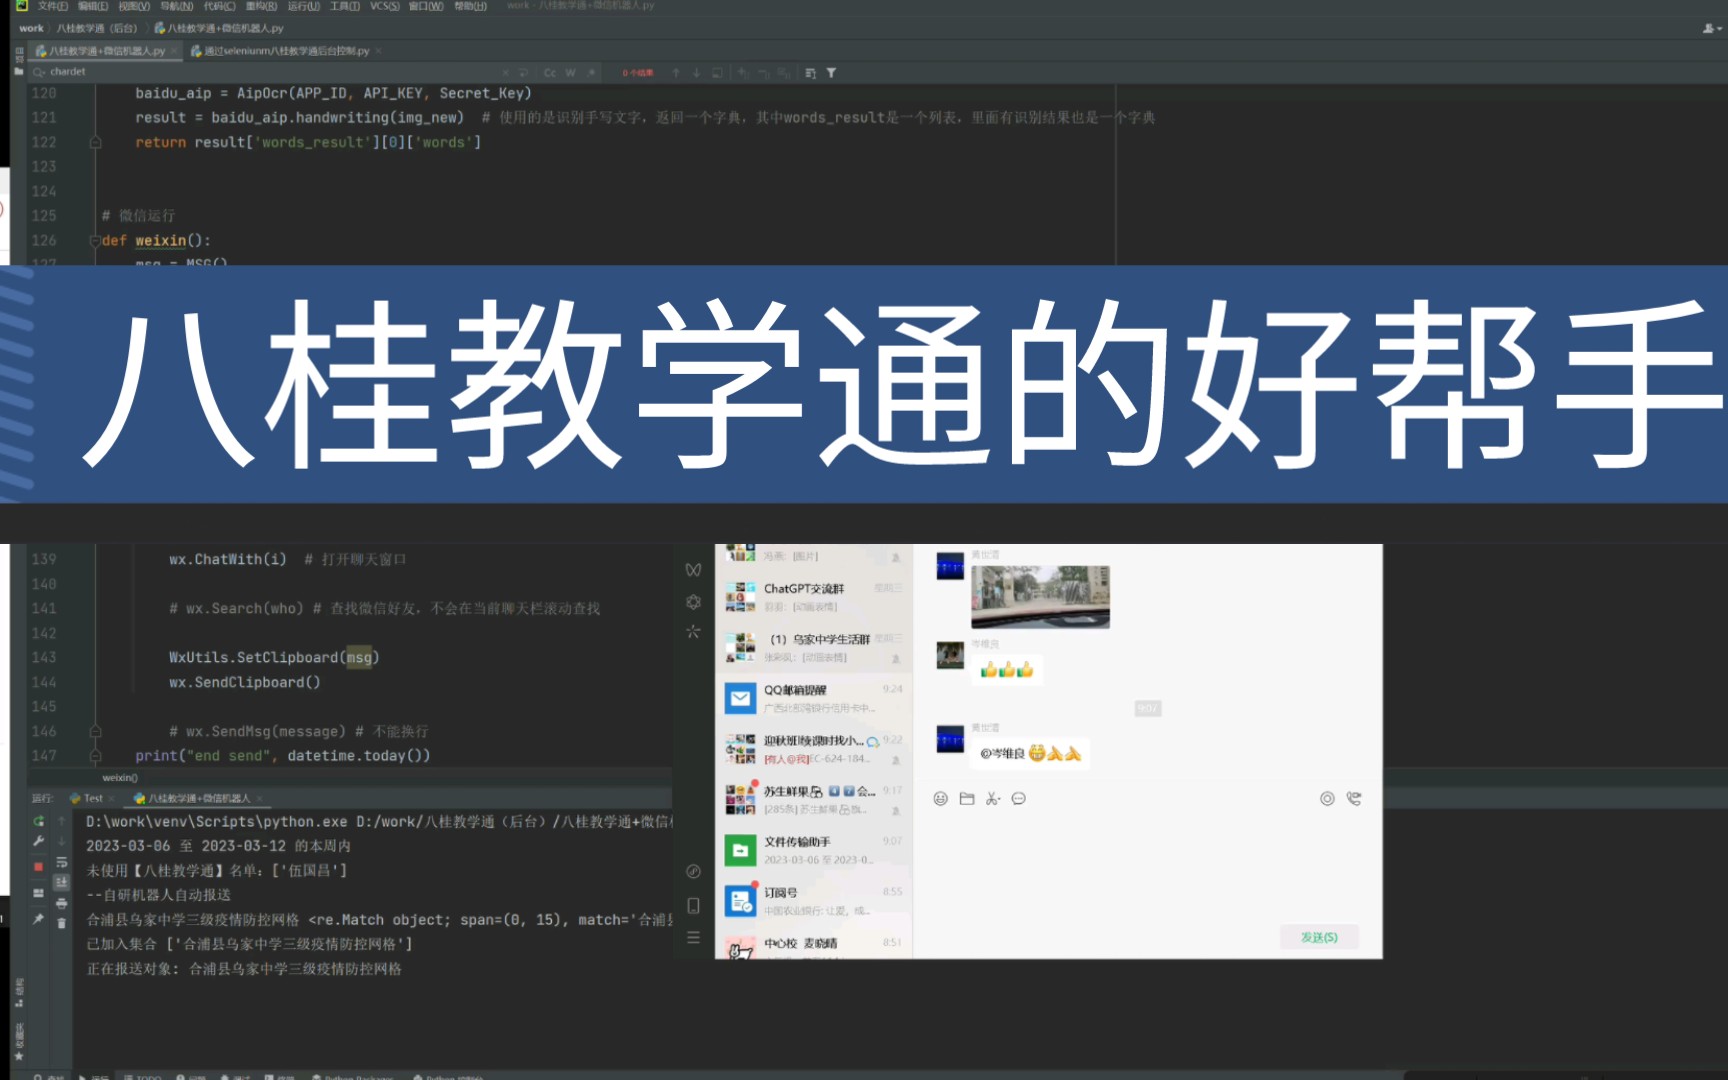Click 八桂教学通（后台）breadcrumb folder
This screenshot has height=1080, width=1728.
(x=97, y=28)
